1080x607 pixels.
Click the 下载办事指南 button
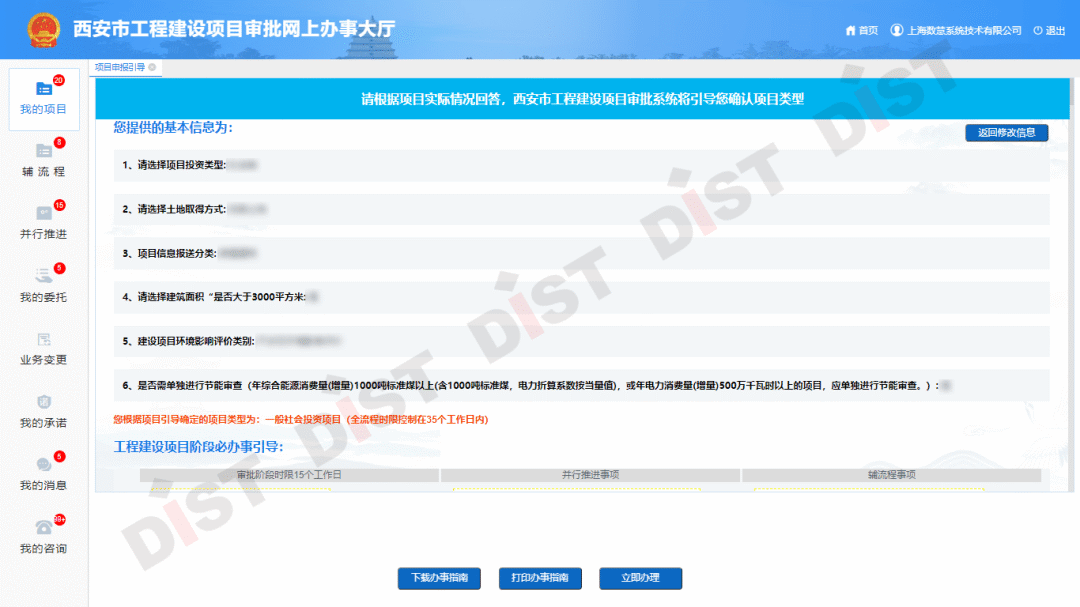pyautogui.click(x=439, y=578)
